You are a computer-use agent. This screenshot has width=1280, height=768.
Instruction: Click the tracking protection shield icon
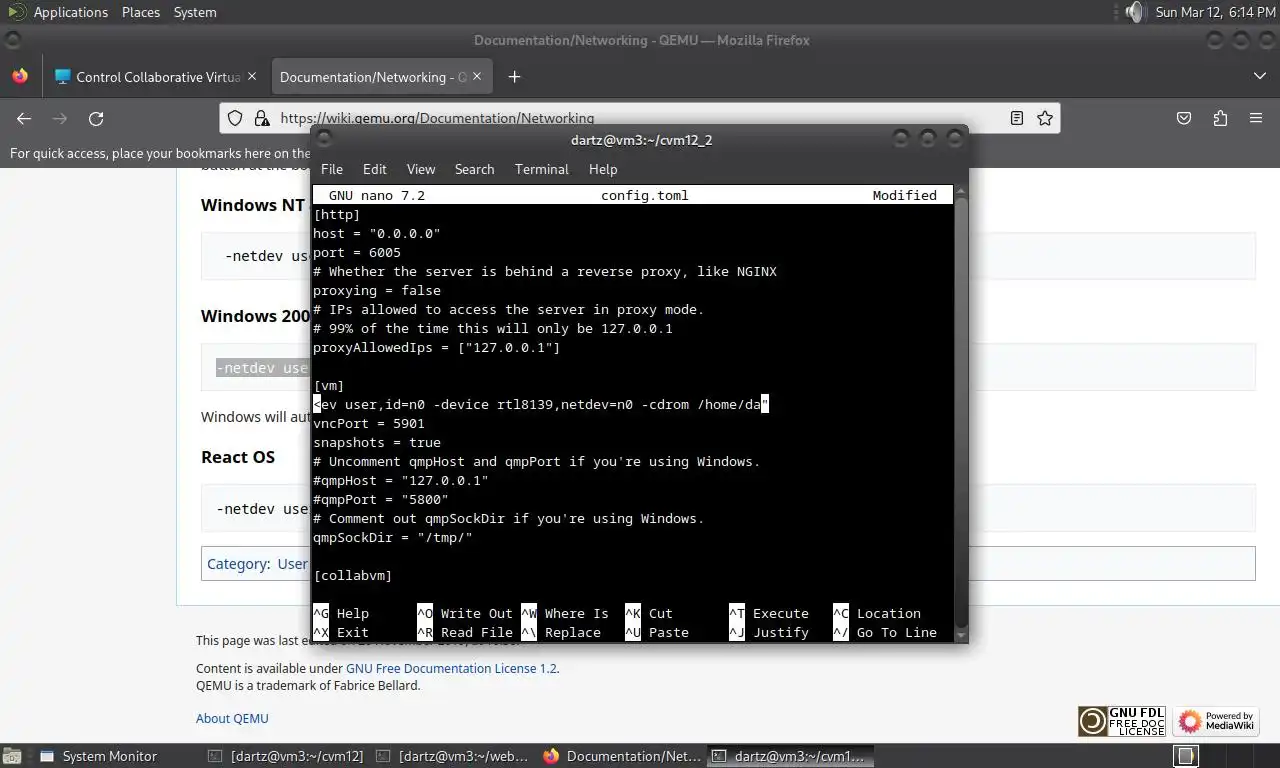pos(235,118)
